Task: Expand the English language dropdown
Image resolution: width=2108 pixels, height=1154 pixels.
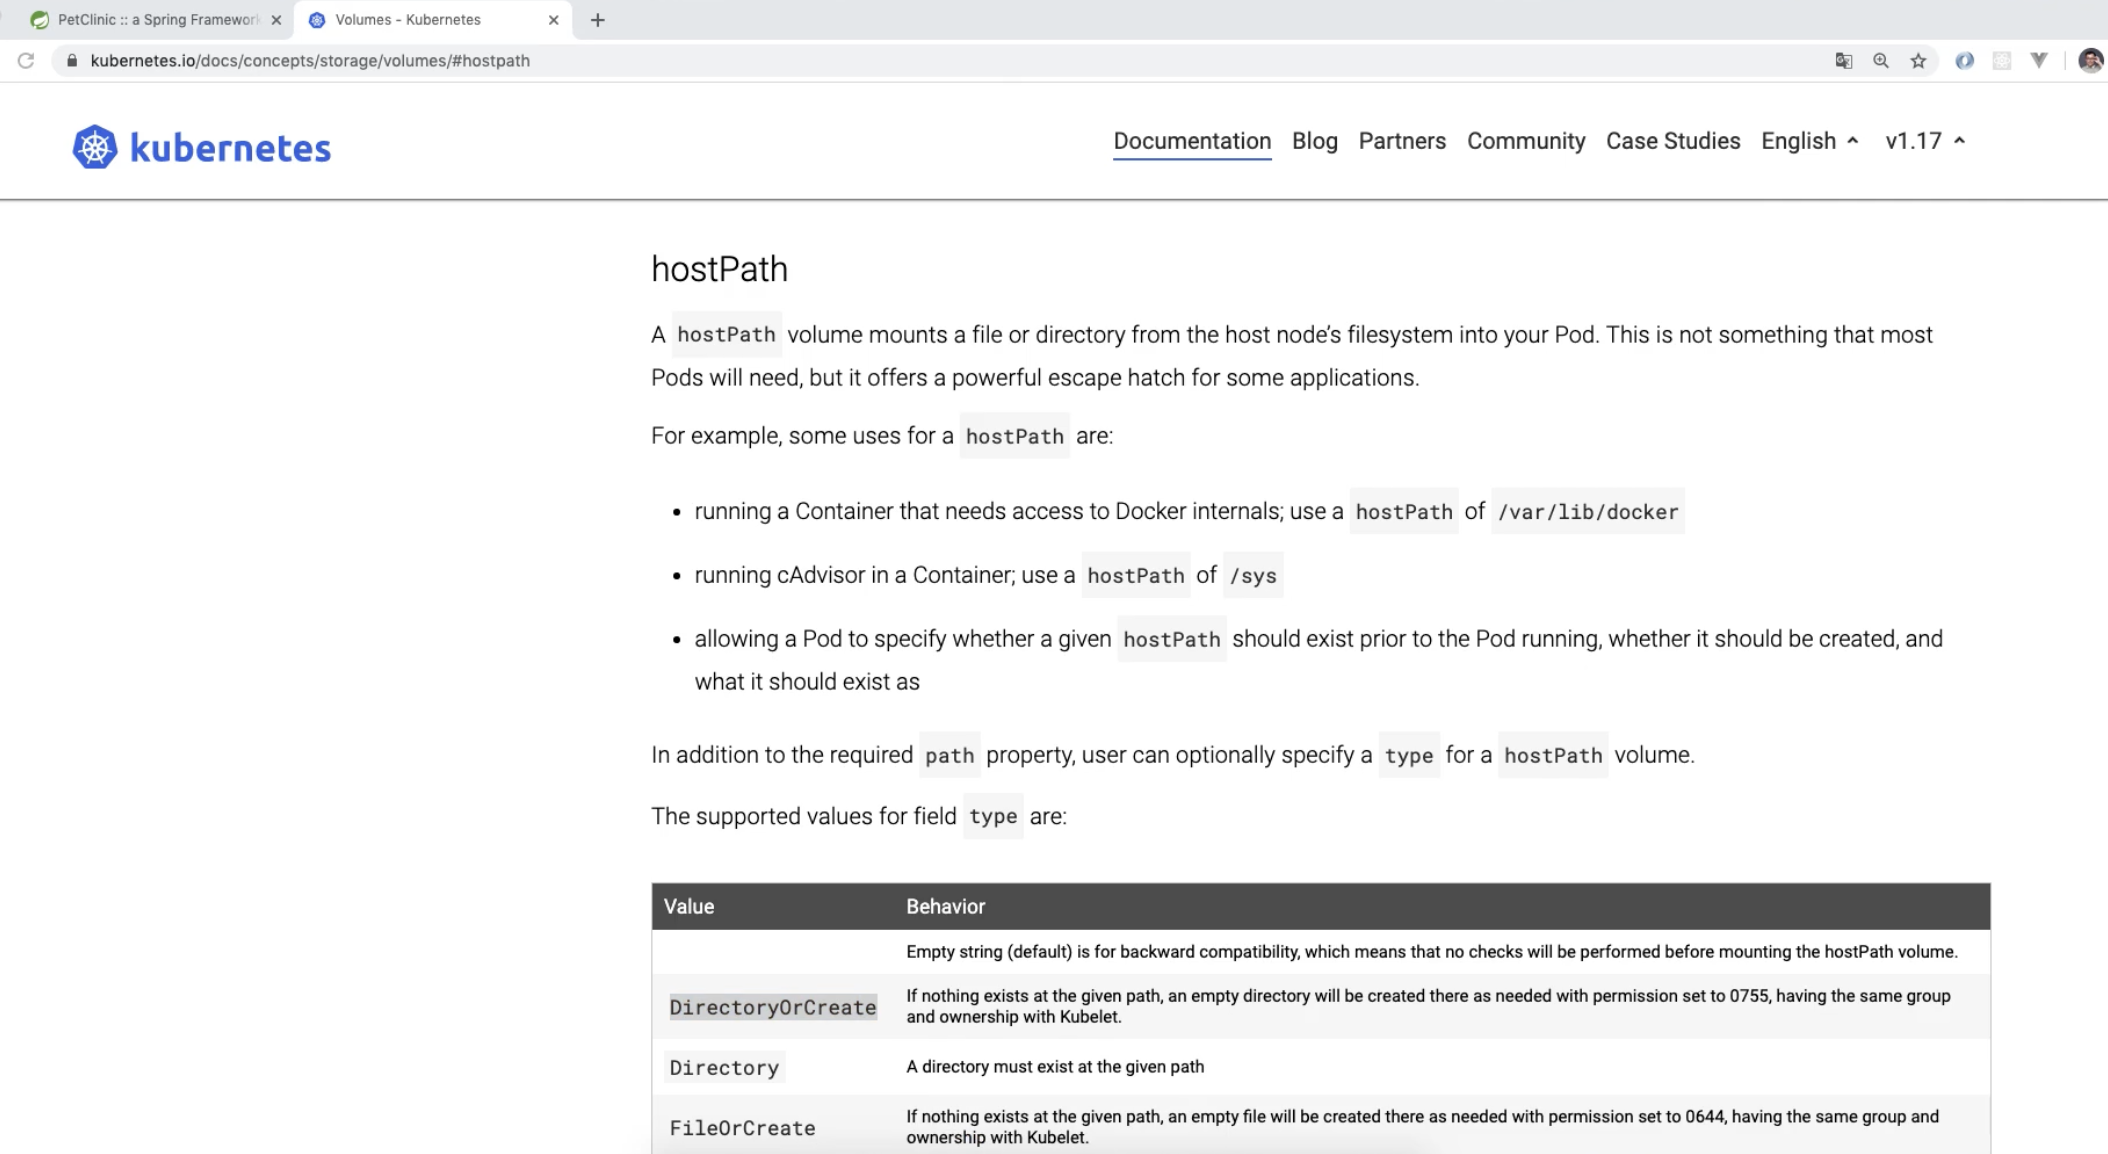Action: (x=1809, y=141)
